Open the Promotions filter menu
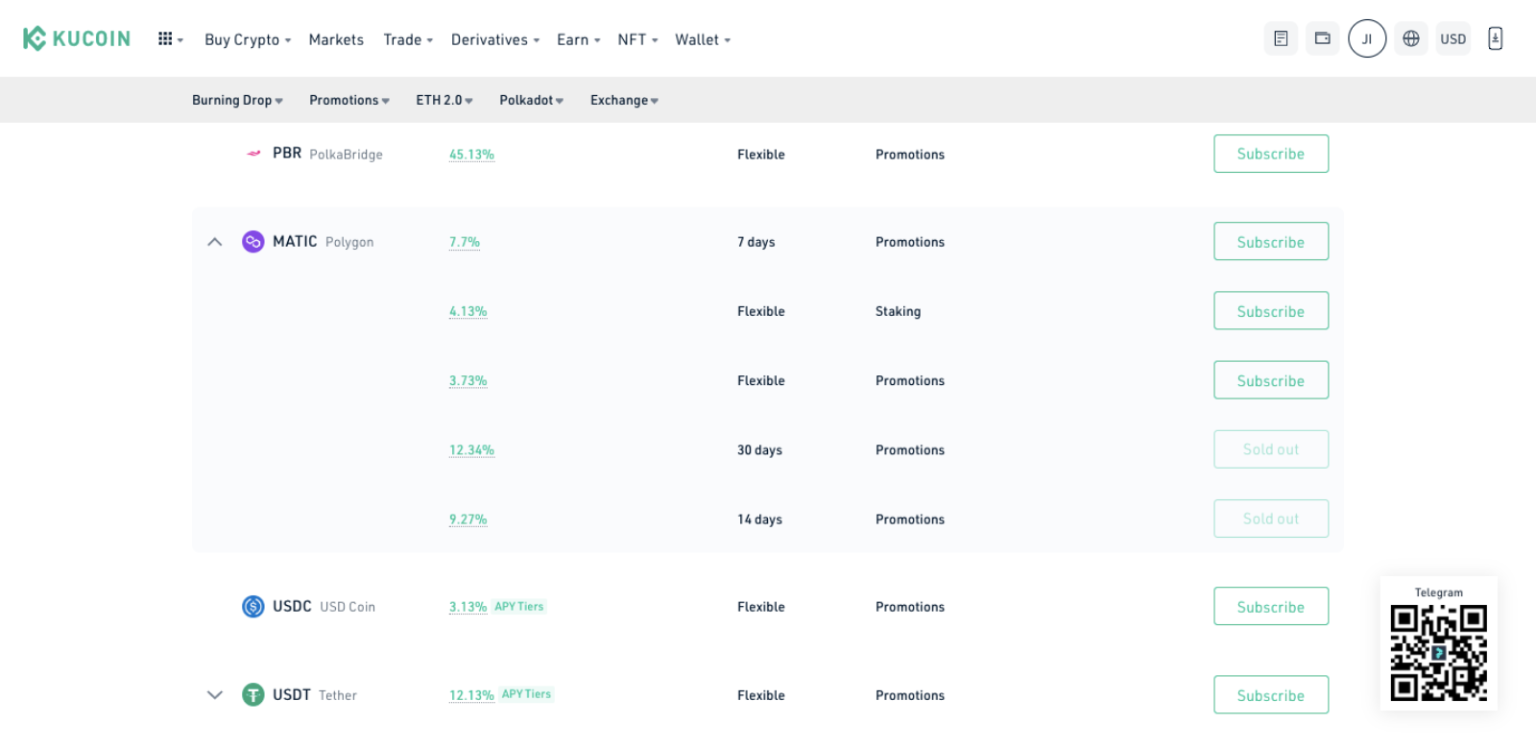The width and height of the screenshot is (1536, 749). coord(348,100)
